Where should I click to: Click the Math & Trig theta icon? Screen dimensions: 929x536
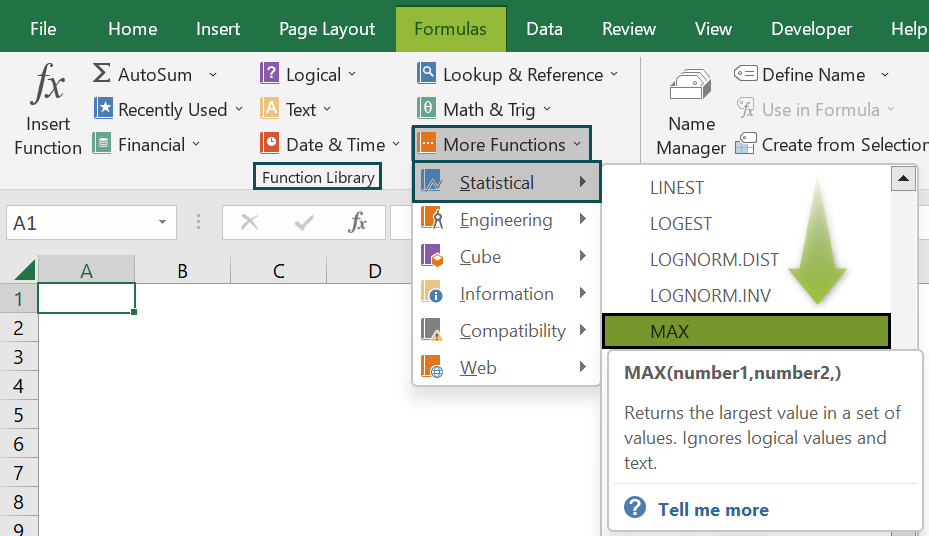click(x=427, y=109)
